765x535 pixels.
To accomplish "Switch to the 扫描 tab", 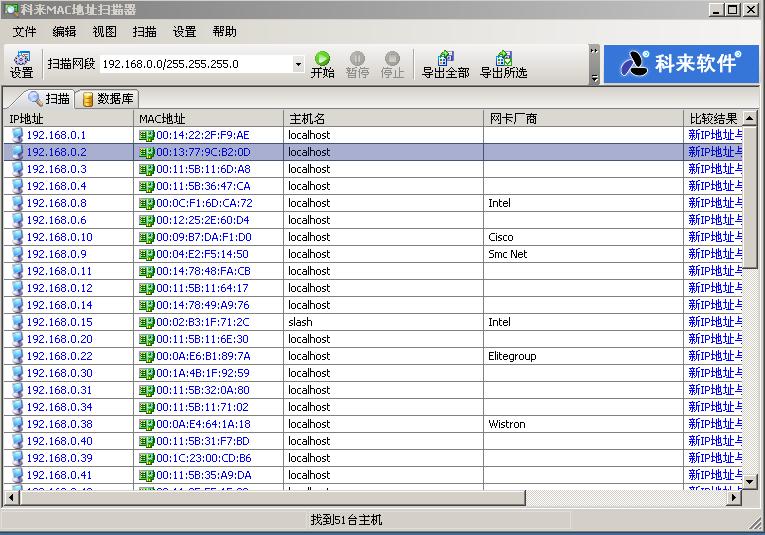I will pos(48,99).
